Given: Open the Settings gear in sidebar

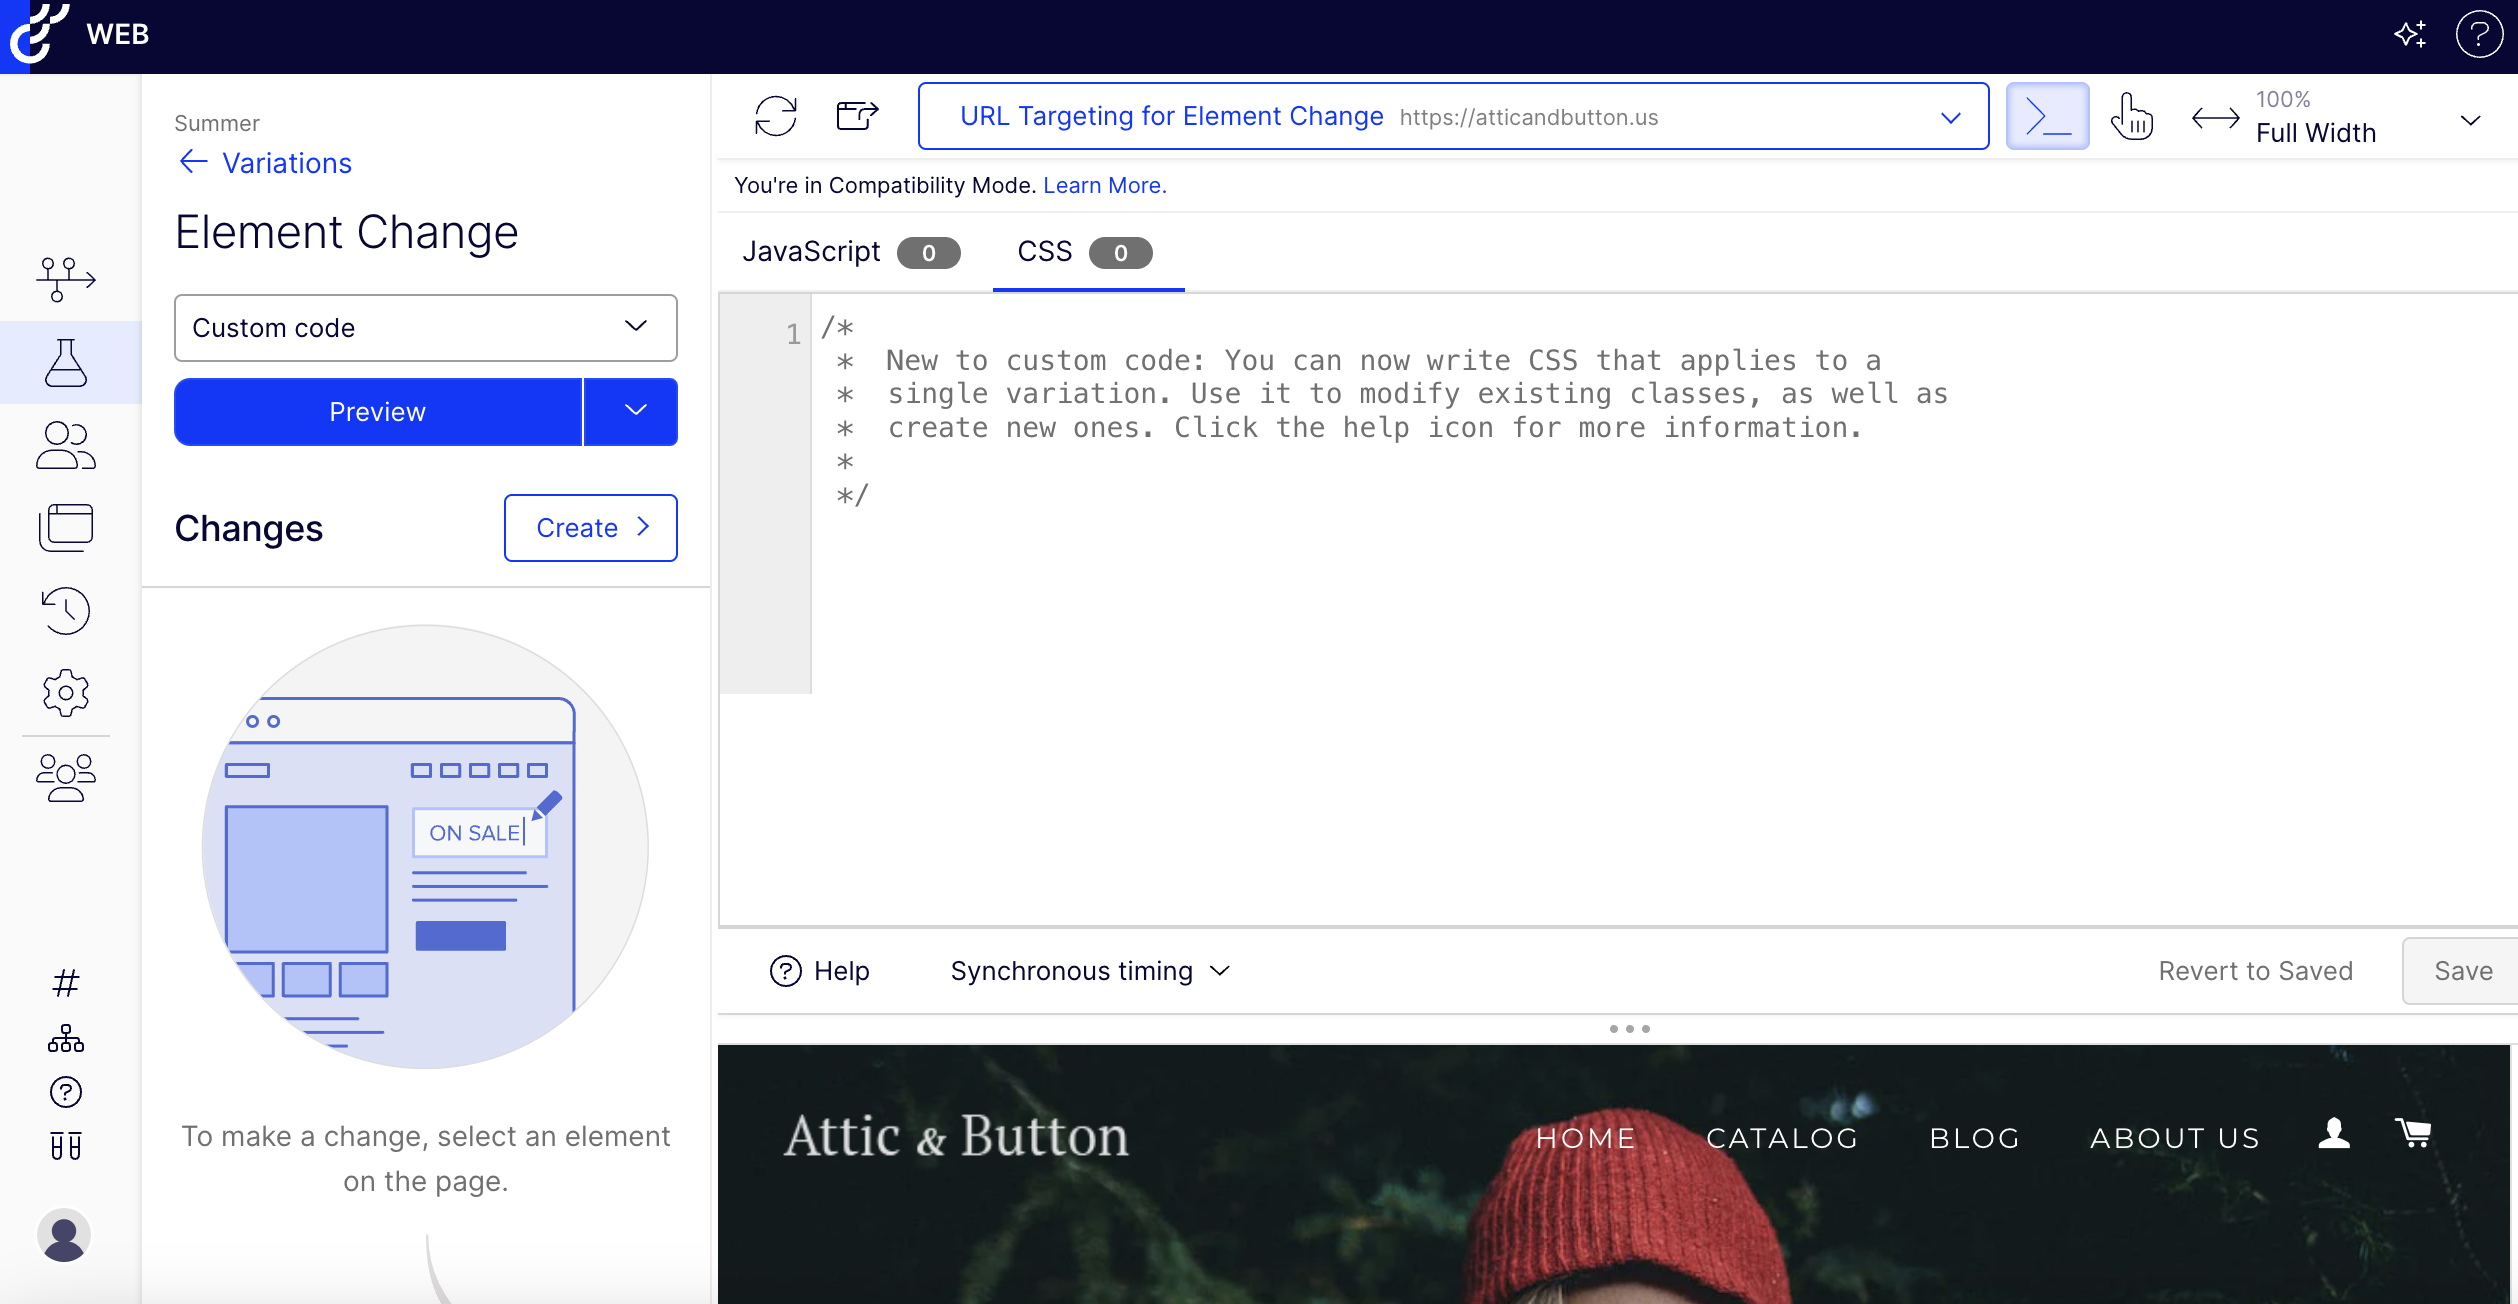Looking at the screenshot, I should pyautogui.click(x=64, y=694).
